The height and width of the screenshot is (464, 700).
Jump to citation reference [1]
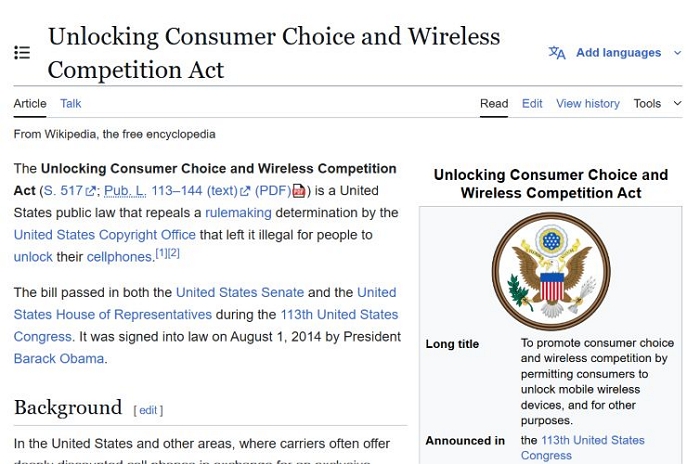click(x=160, y=253)
